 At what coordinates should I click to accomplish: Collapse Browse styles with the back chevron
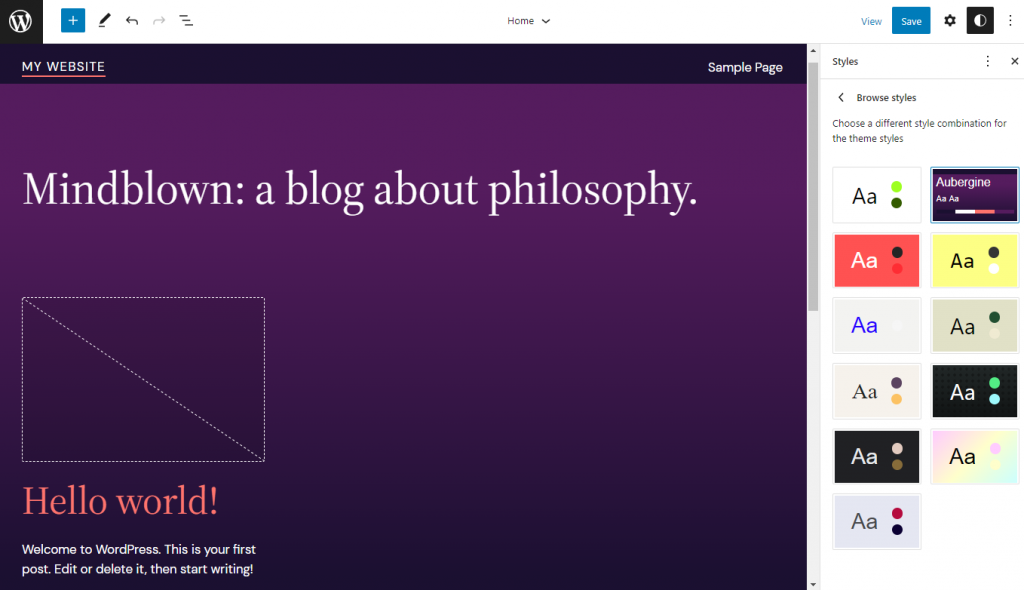pyautogui.click(x=841, y=97)
